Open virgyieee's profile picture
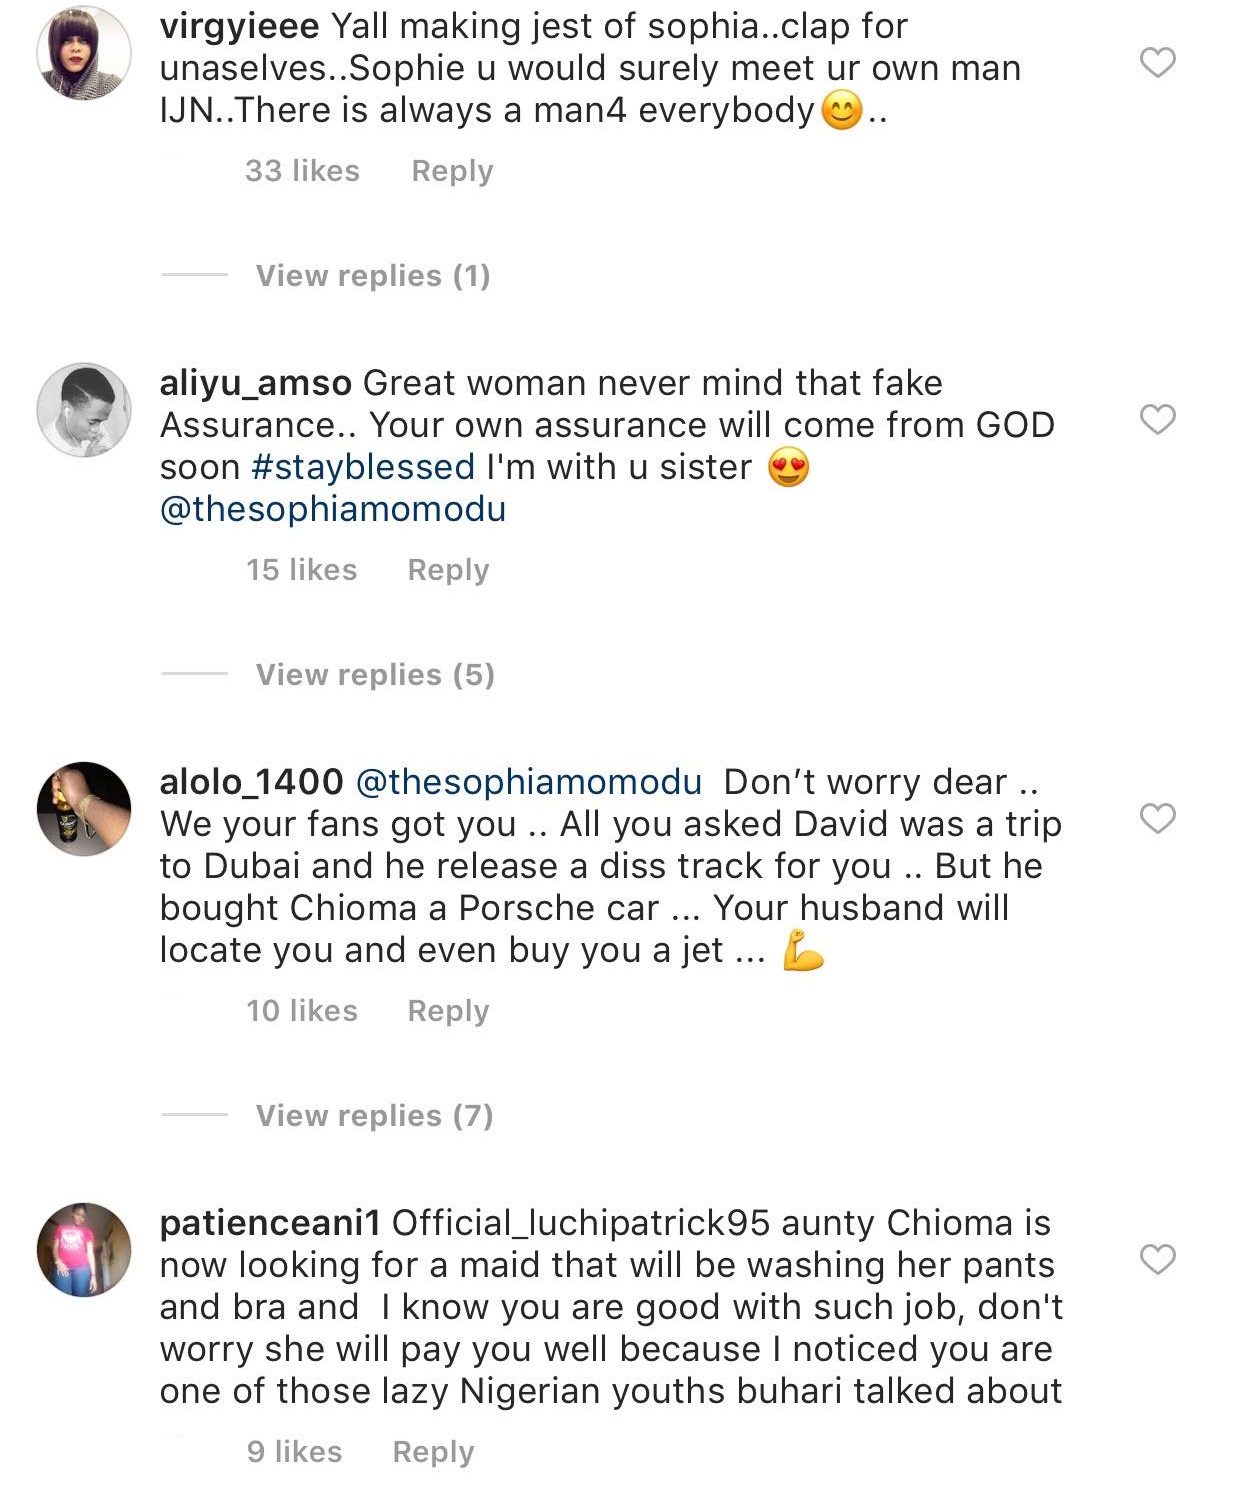The image size is (1242, 1510). [84, 53]
